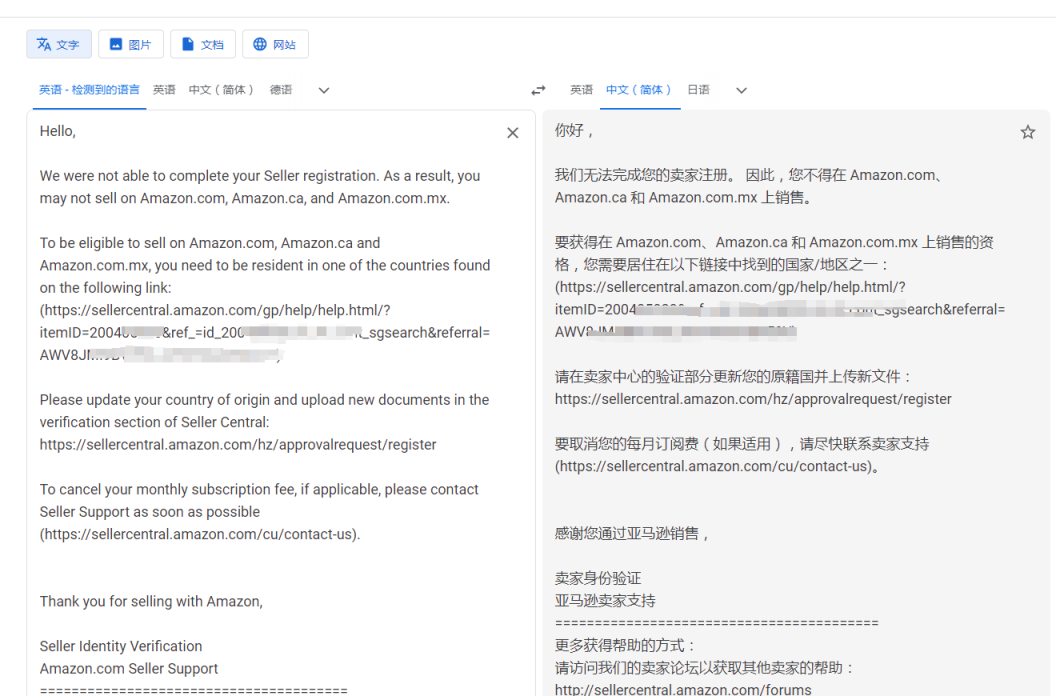
Task: Click 'Amazon.com Seller Support' in source text
Action: (129, 668)
